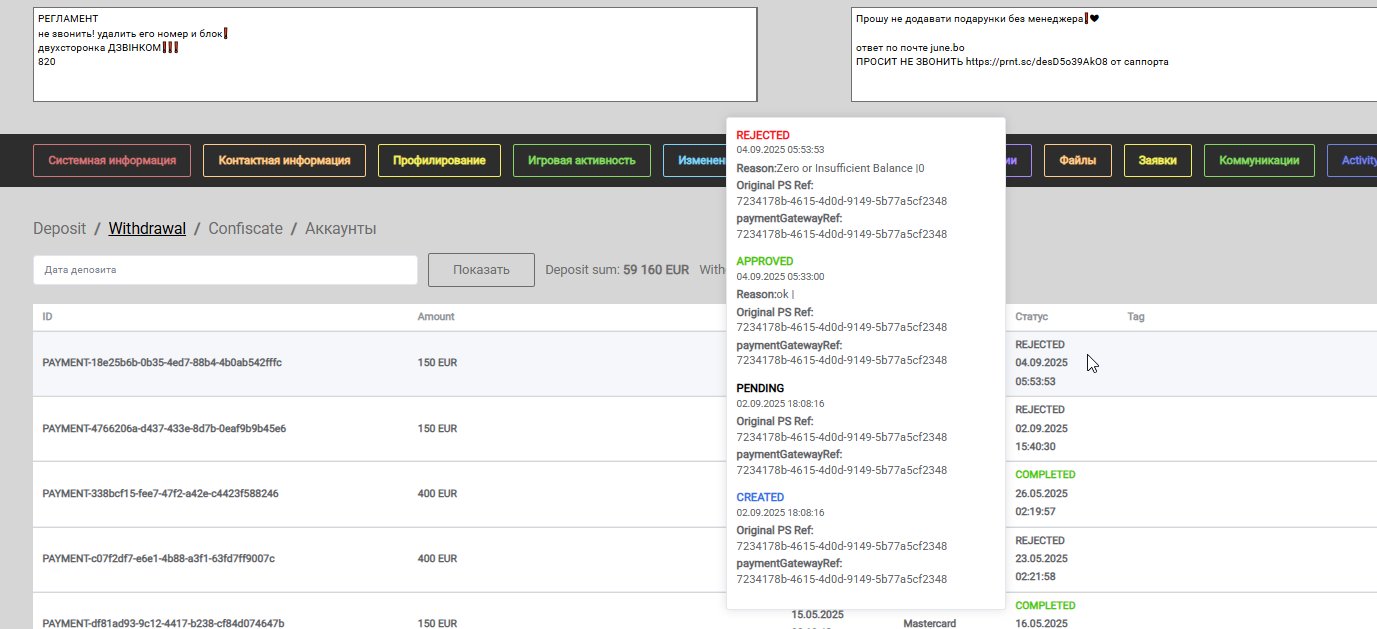Viewport: 1377px width, 629px height.
Task: Switch to the Профилирование tab
Action: pos(439,160)
